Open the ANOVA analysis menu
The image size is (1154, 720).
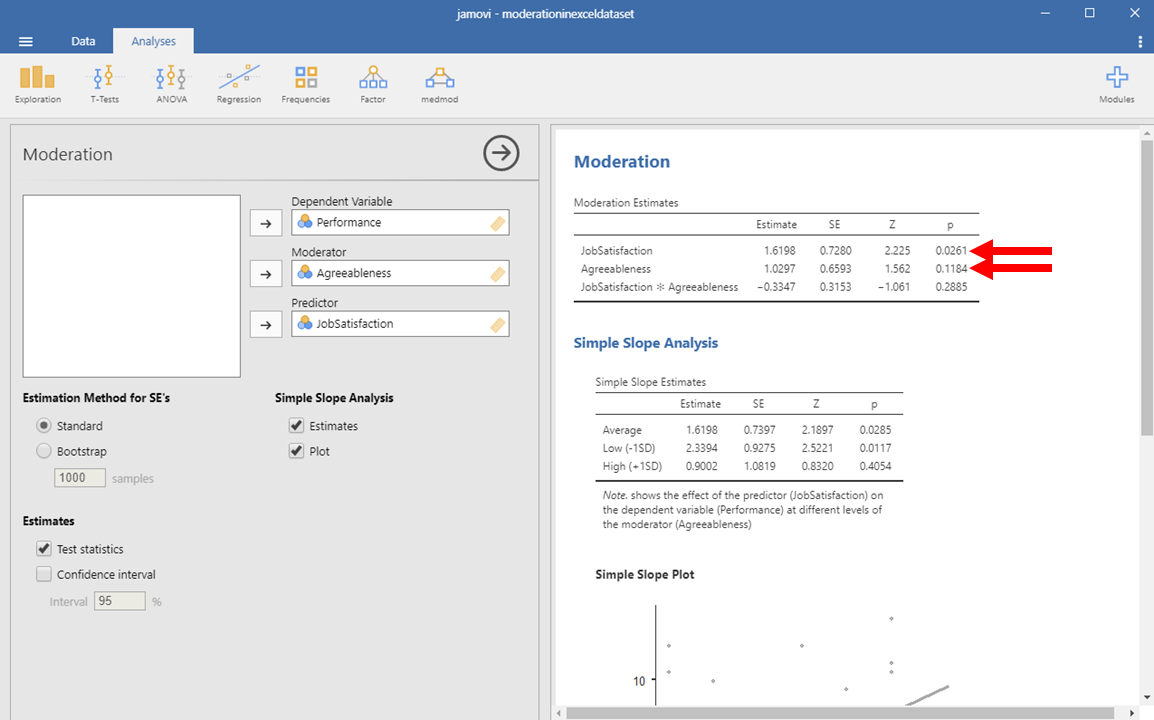(x=171, y=84)
